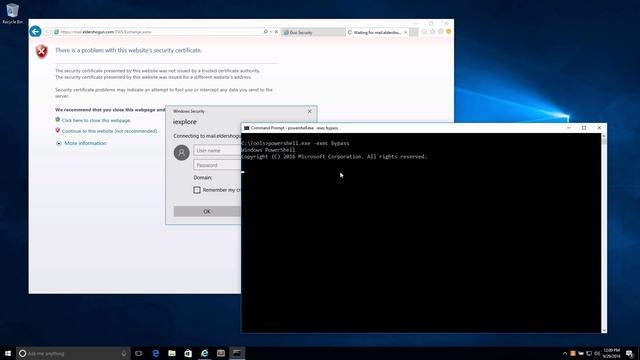Click the certificate problem heading text
Image resolution: width=640 pixels, height=360 pixels.
[129, 50]
